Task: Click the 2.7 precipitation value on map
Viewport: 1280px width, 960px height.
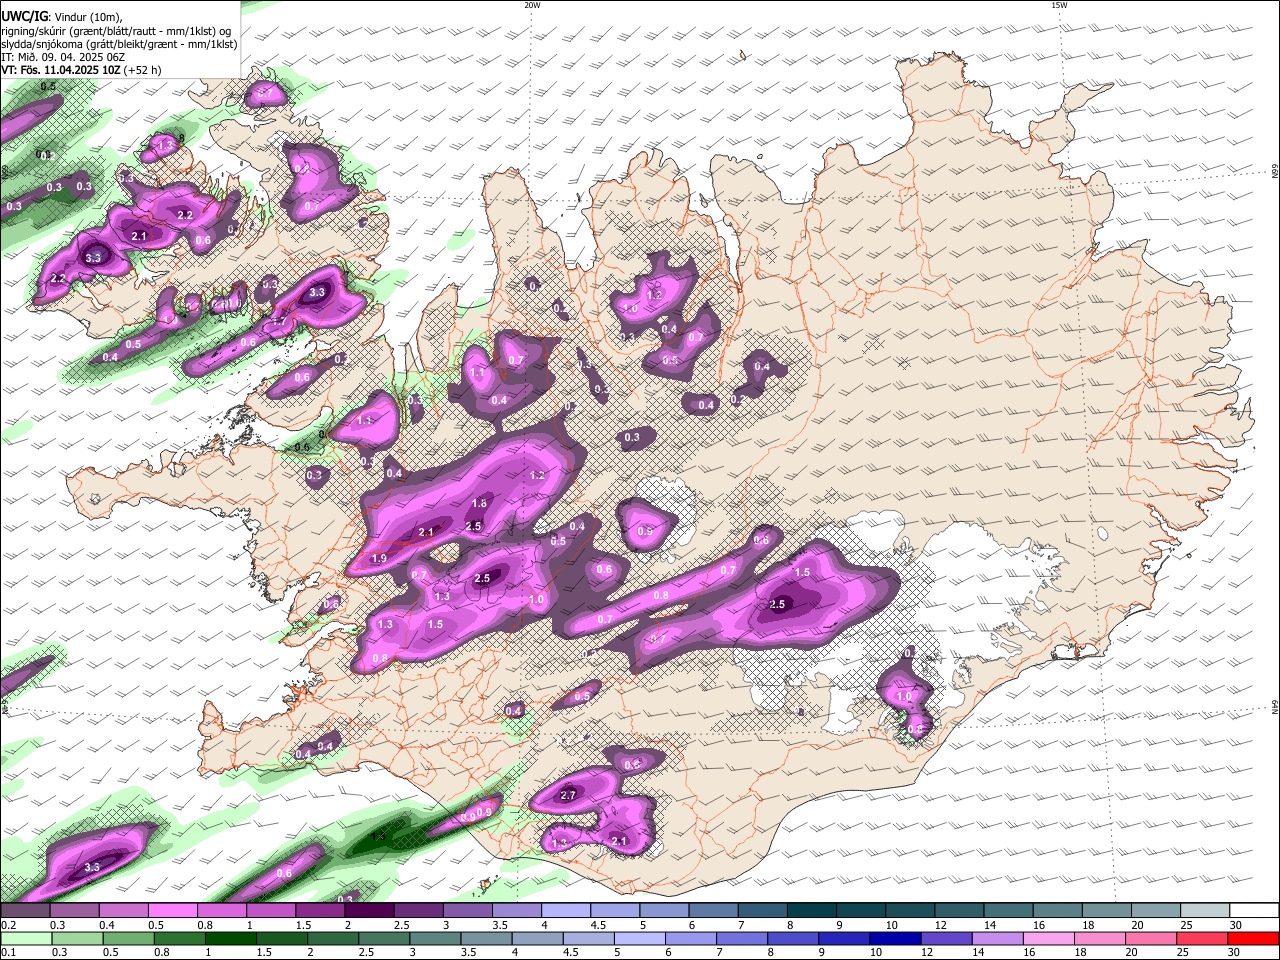Action: click(x=568, y=795)
